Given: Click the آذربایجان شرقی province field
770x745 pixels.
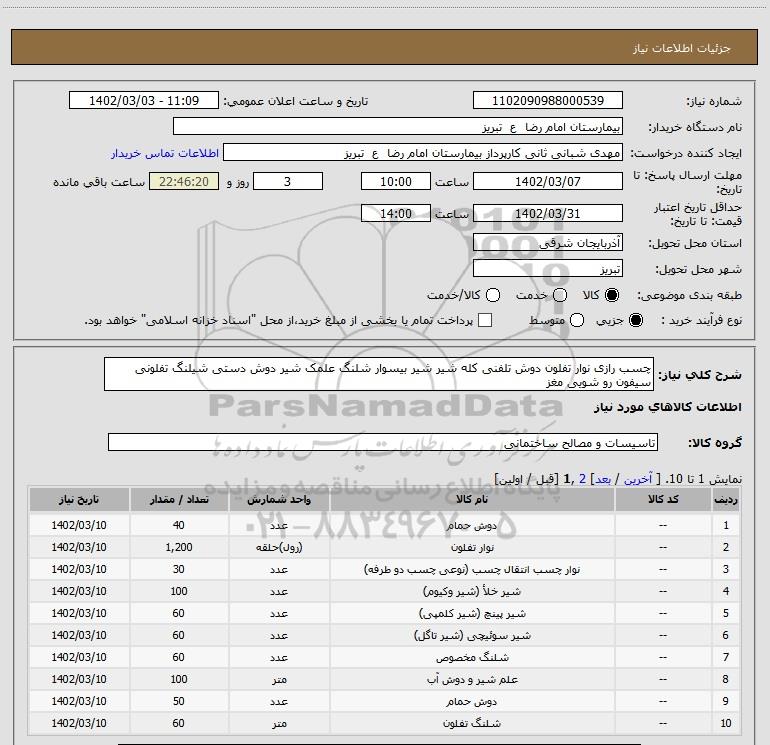Looking at the screenshot, I should (548, 242).
